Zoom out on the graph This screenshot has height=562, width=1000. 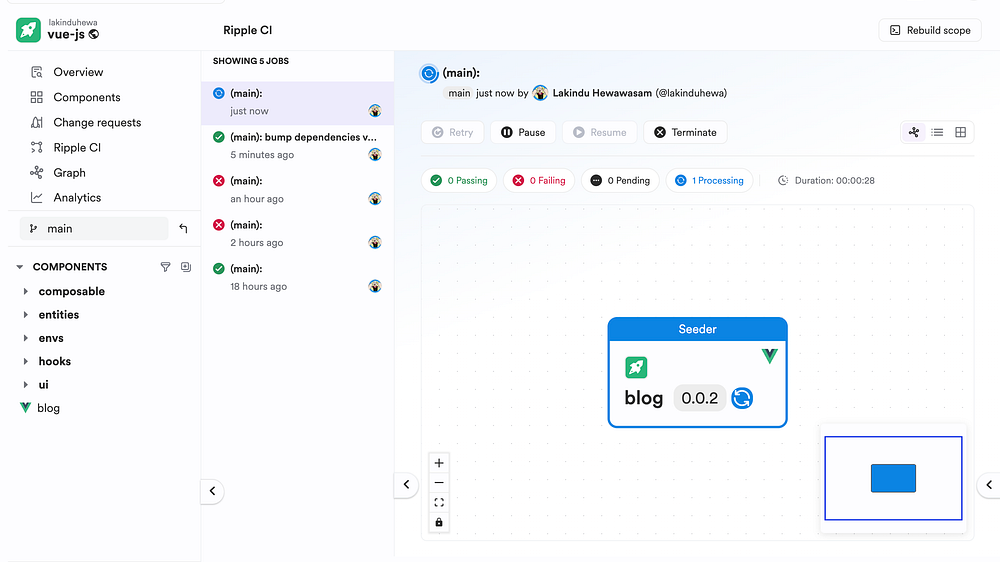[x=439, y=483]
